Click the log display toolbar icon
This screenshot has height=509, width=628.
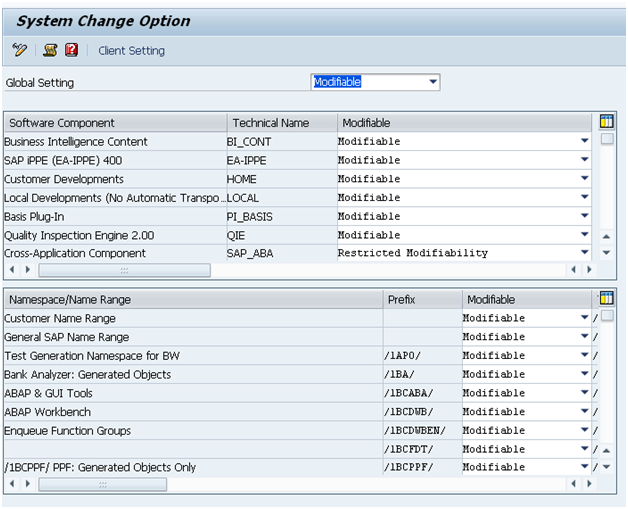[50, 50]
